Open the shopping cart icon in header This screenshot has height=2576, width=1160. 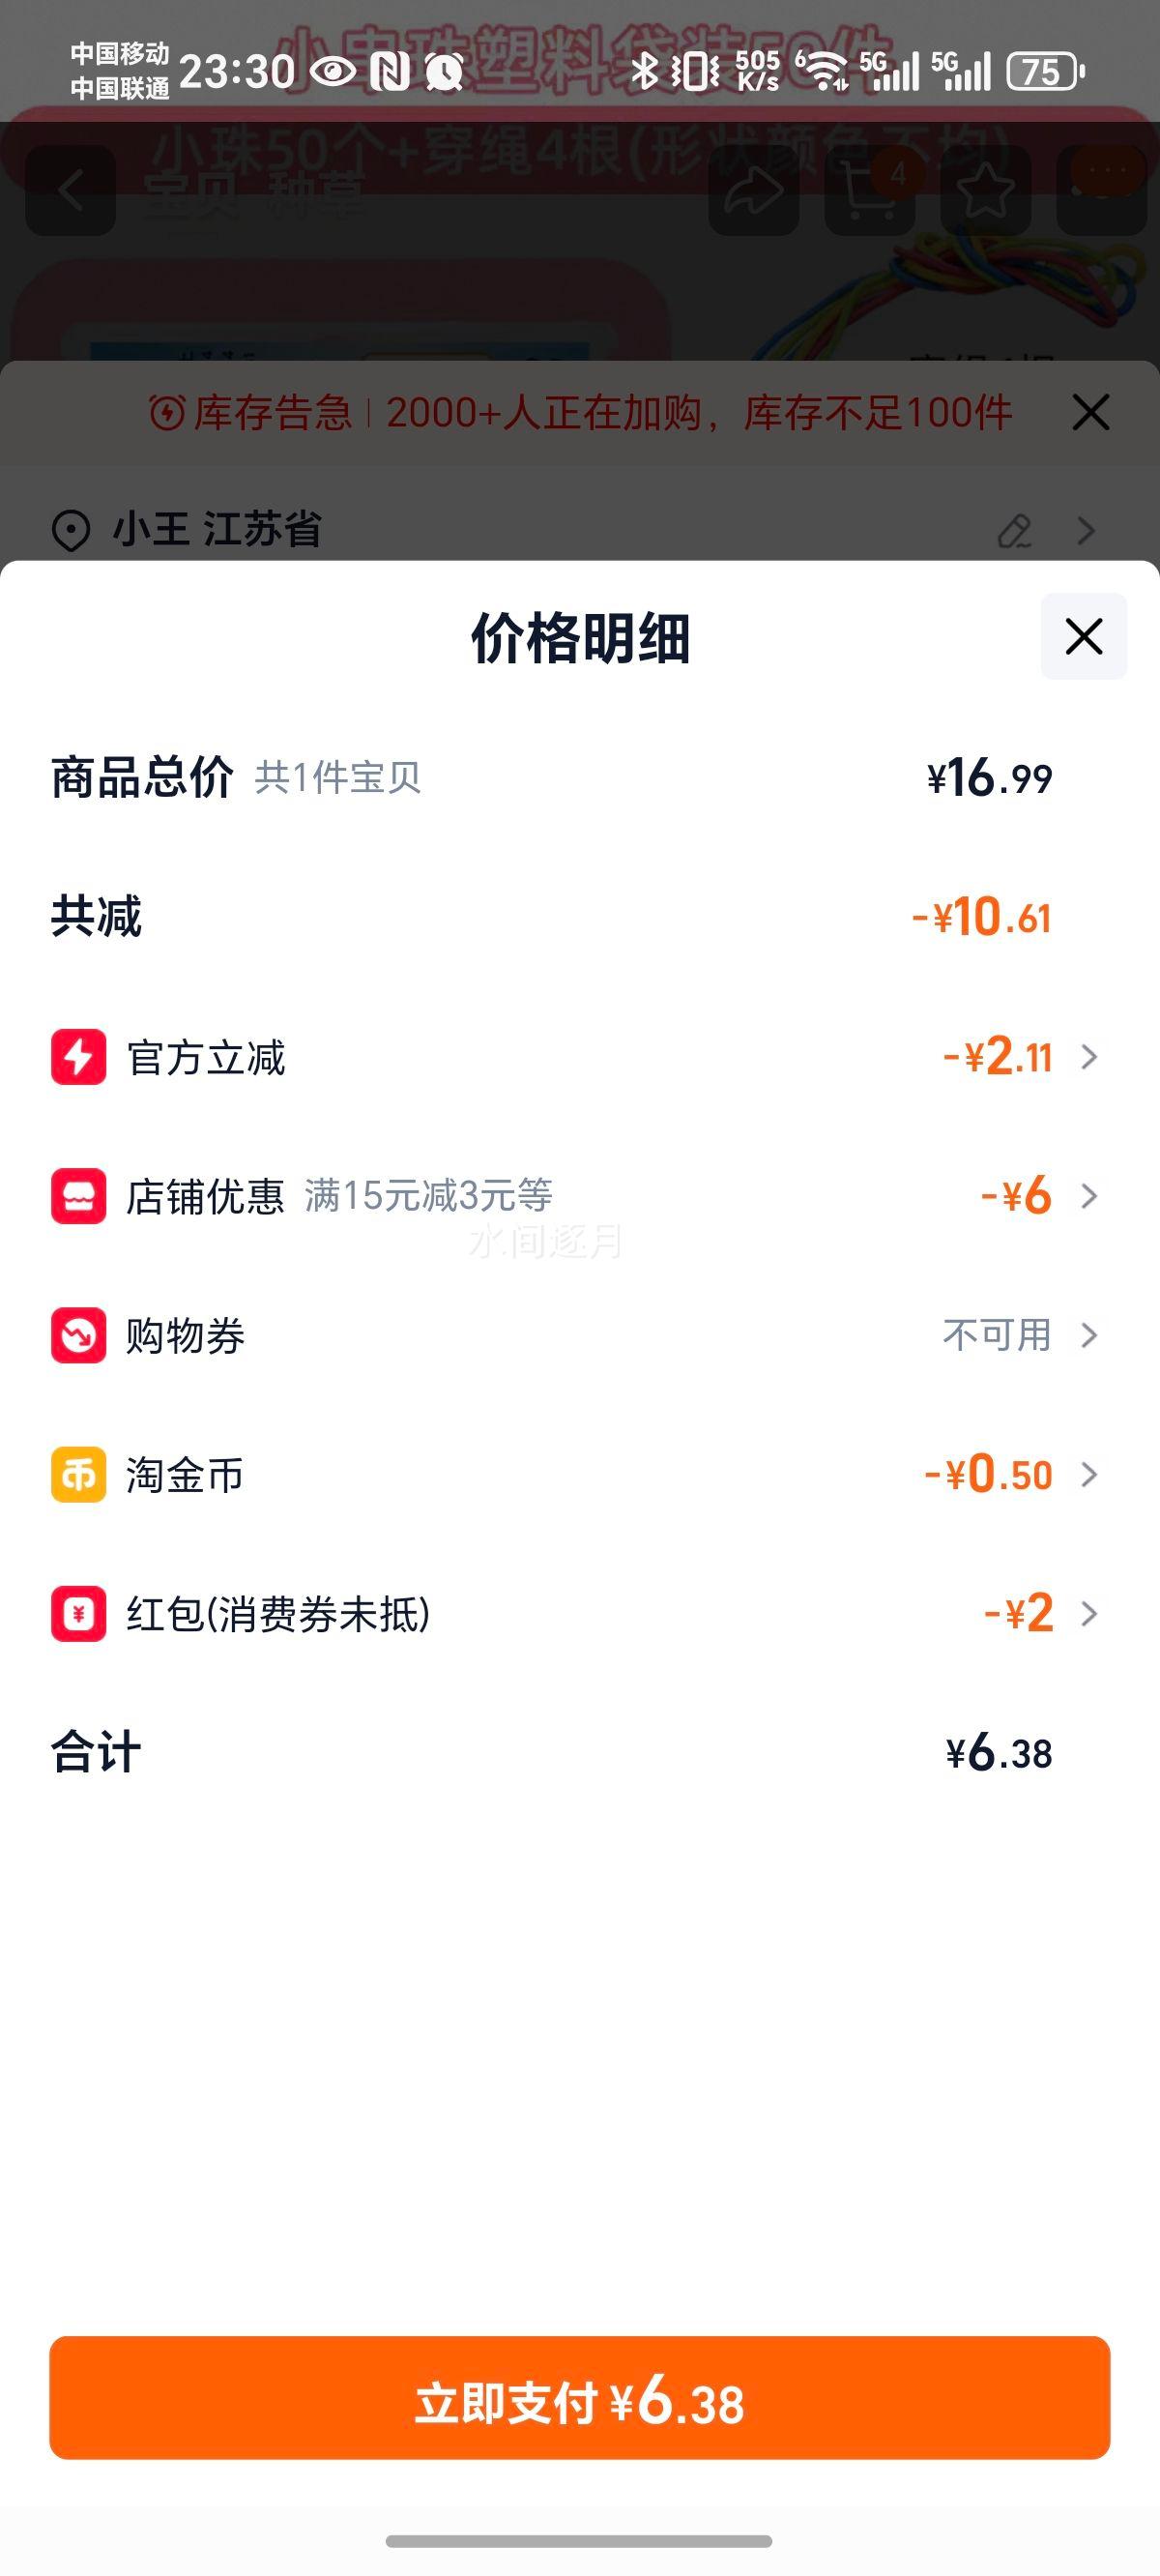(x=869, y=190)
